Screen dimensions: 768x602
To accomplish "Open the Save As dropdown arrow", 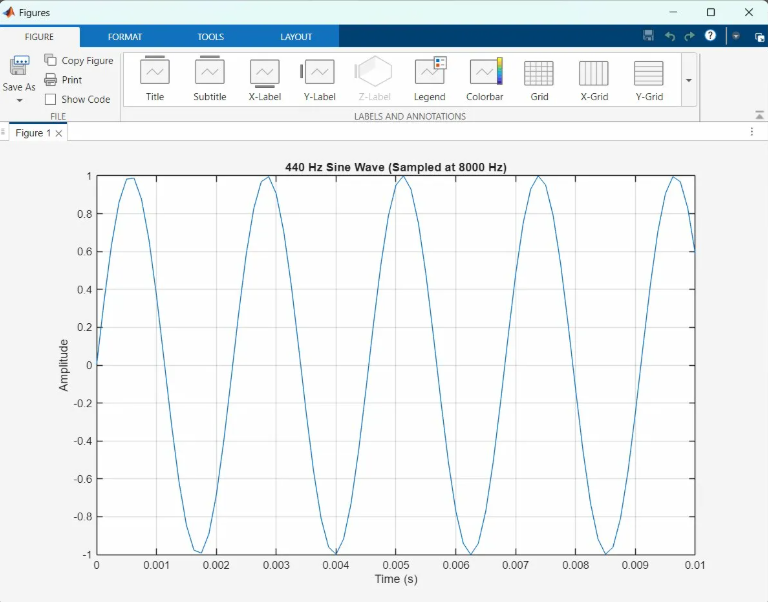I will point(20,100).
